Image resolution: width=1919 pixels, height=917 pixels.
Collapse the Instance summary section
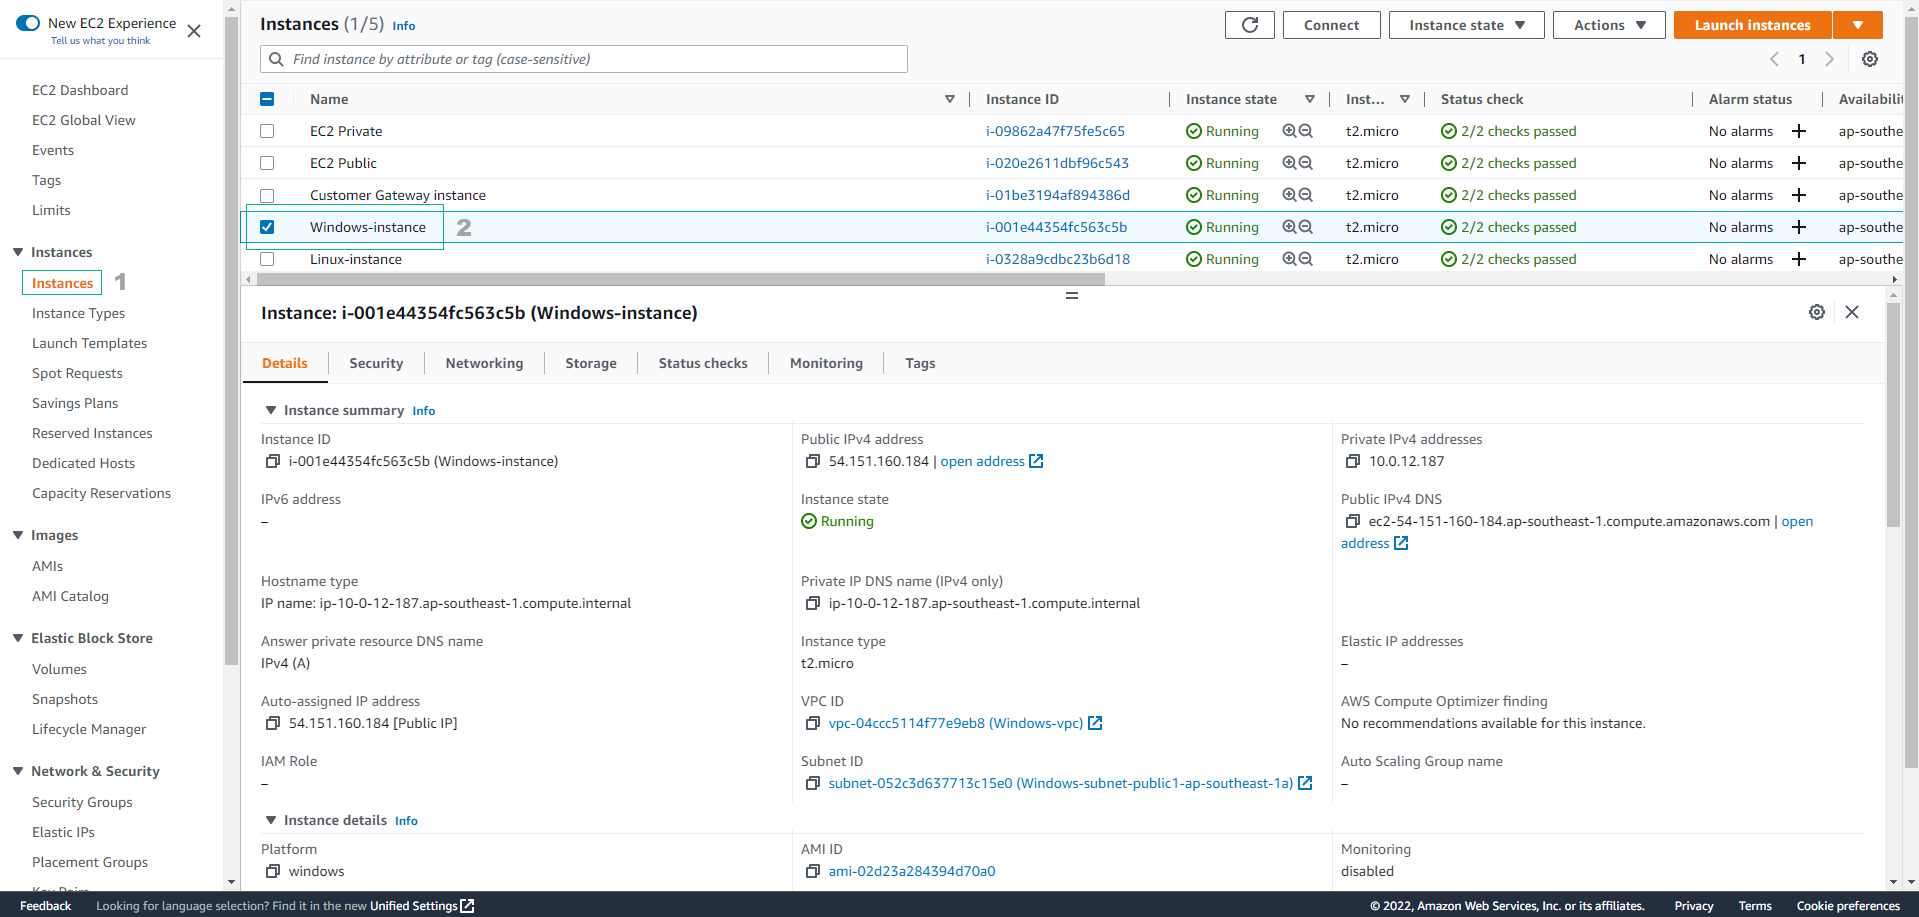click(x=270, y=410)
